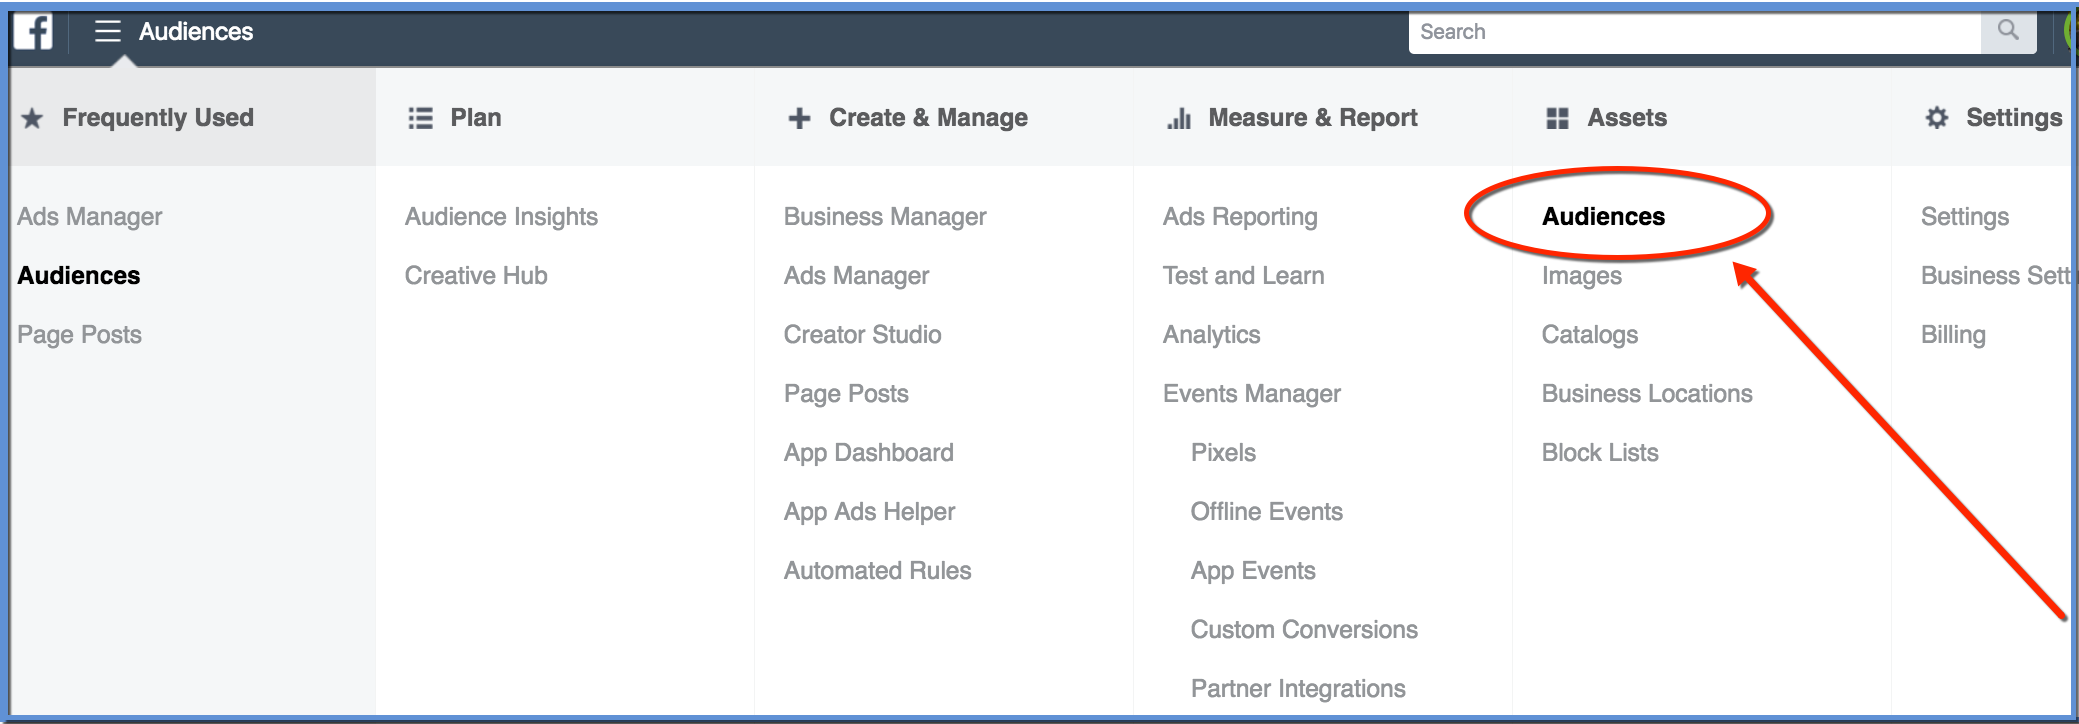This screenshot has height=724, width=2079.
Task: Focus the Search input field
Action: point(1695,32)
